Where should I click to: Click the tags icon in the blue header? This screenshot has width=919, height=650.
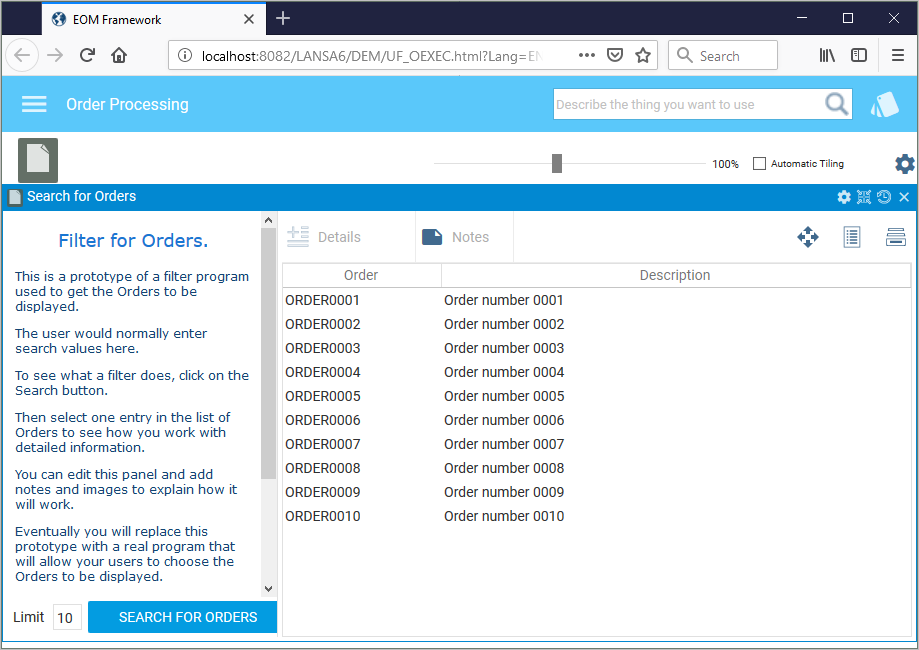884,104
